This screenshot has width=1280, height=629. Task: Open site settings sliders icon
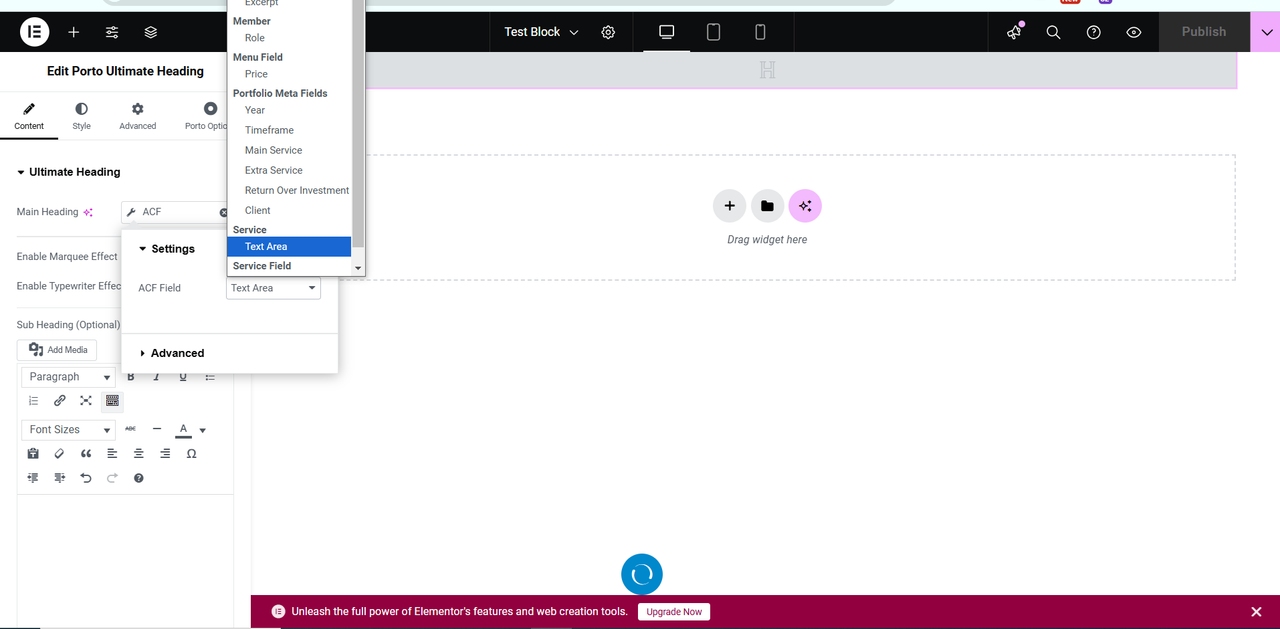(112, 32)
